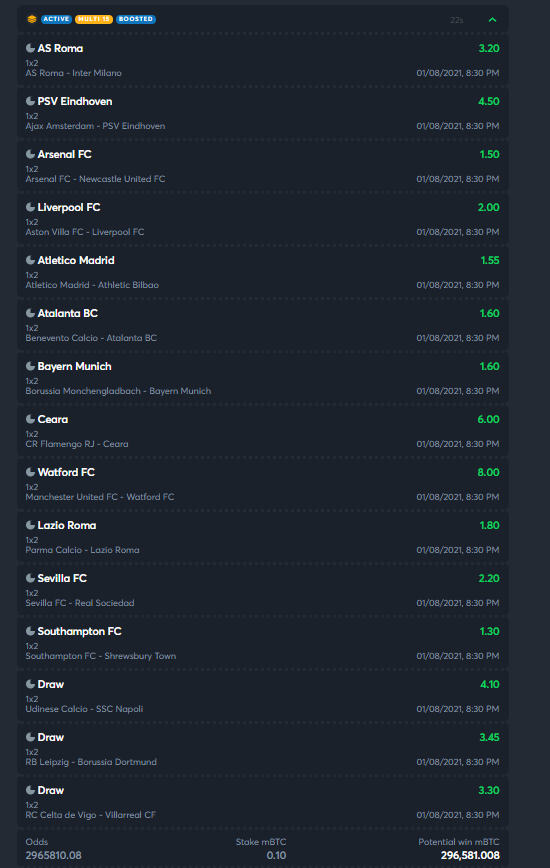Screen dimensions: 550x868
Task: Open the Udinese Calcio - SSC Napoli match
Action: coord(84,709)
